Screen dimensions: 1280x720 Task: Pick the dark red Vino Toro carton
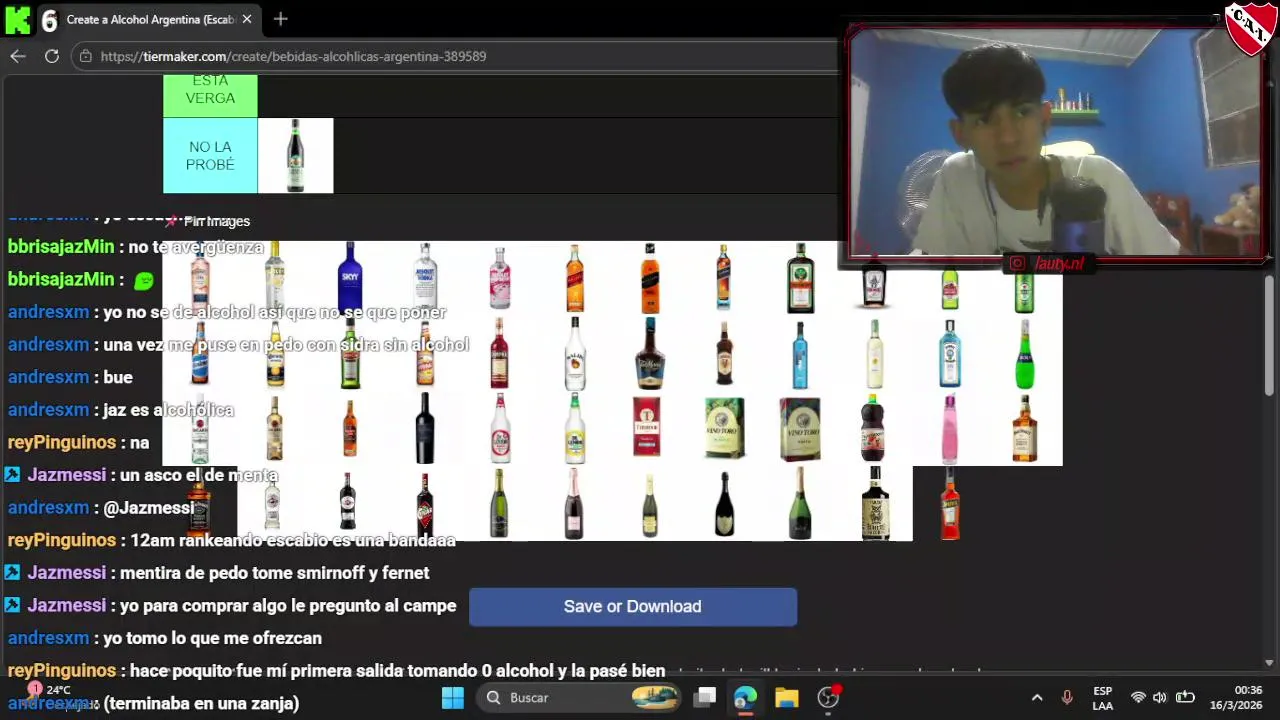[800, 428]
